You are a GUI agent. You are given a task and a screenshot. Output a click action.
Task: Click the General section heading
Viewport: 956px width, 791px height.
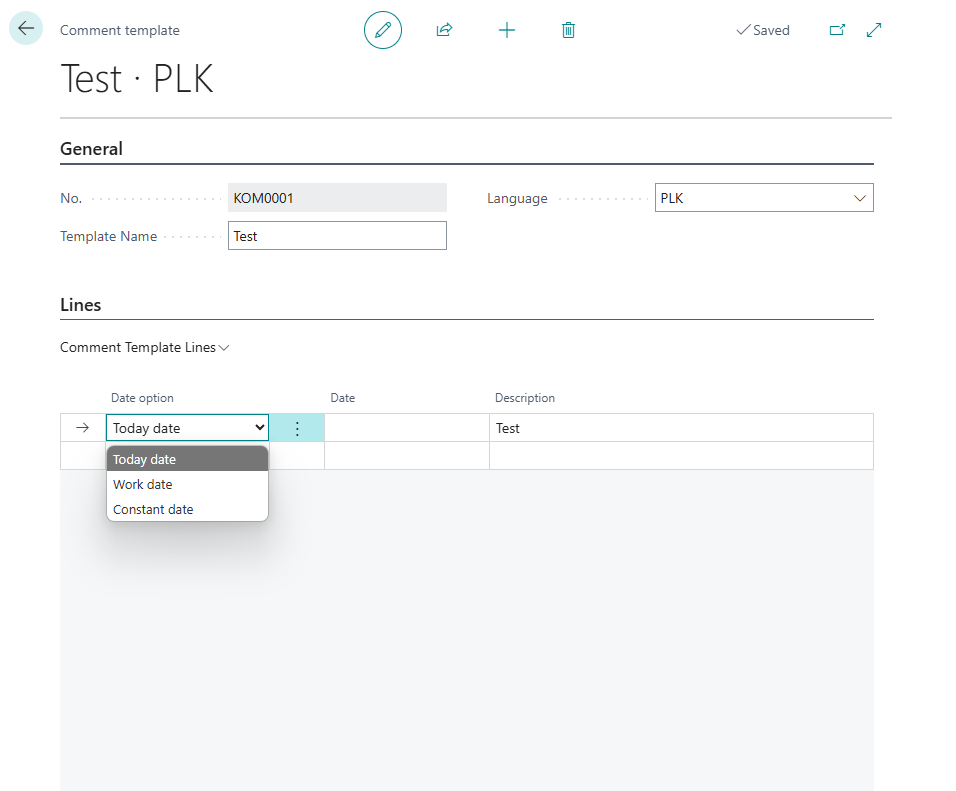(x=91, y=149)
